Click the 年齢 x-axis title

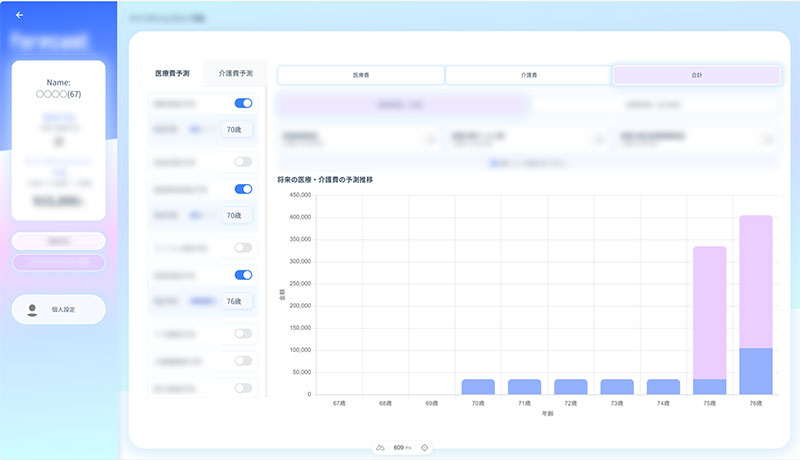pyautogui.click(x=547, y=414)
